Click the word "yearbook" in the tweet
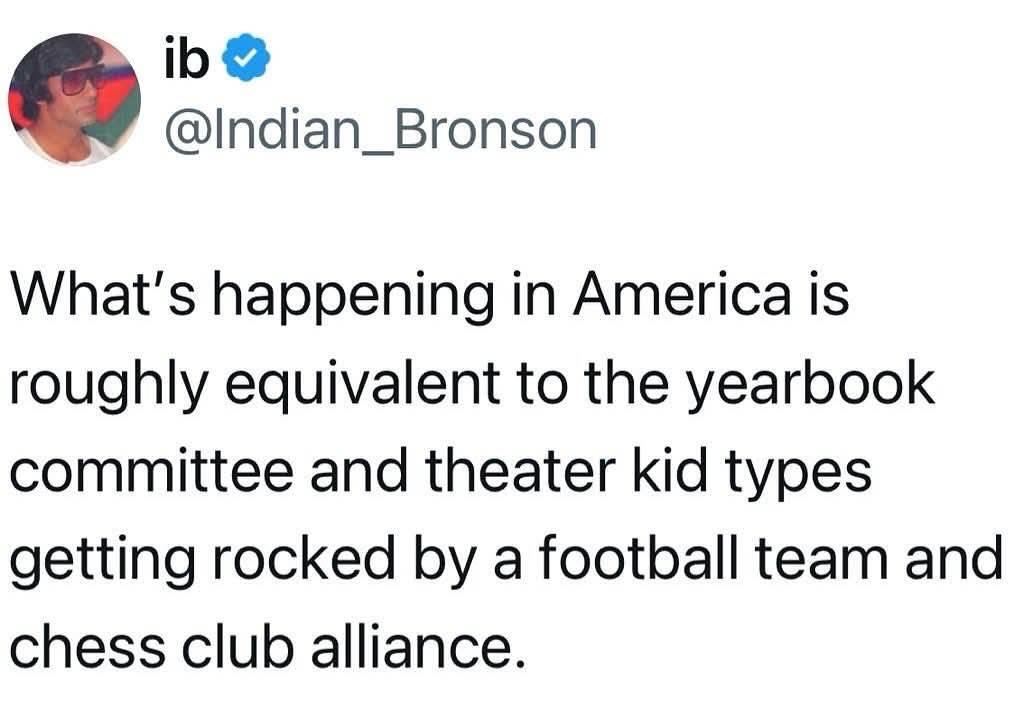Viewport: 1024px width, 717px height. [x=811, y=385]
